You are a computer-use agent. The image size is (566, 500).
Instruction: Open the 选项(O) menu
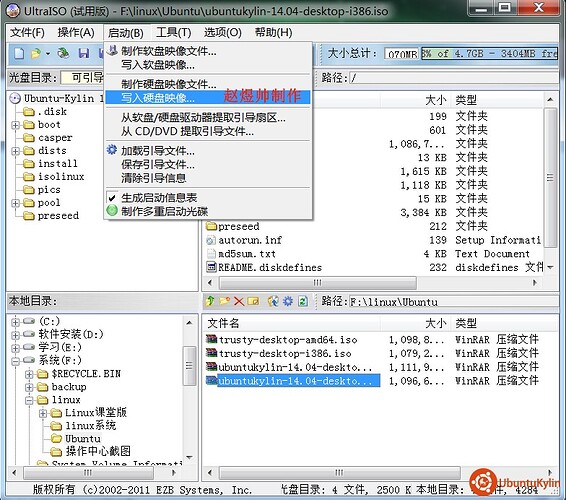coord(222,32)
